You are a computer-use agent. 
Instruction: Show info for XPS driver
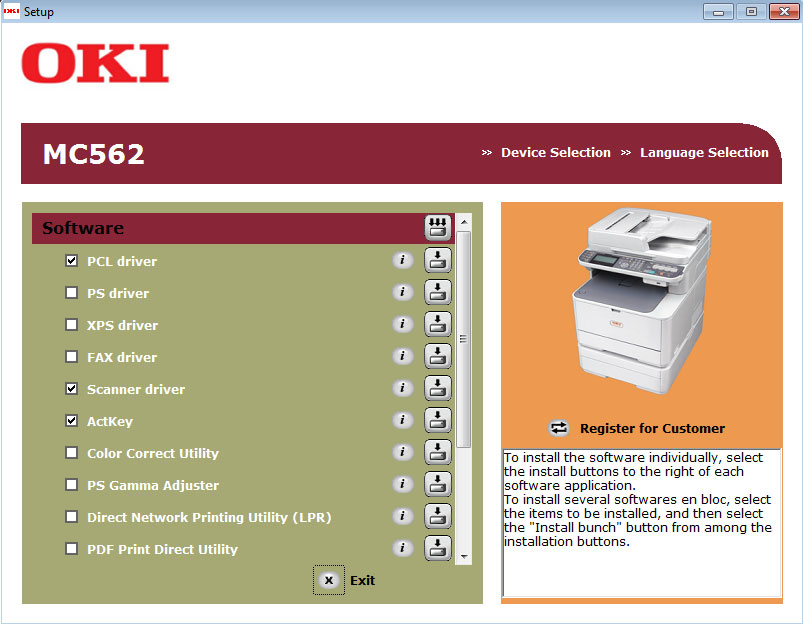403,324
